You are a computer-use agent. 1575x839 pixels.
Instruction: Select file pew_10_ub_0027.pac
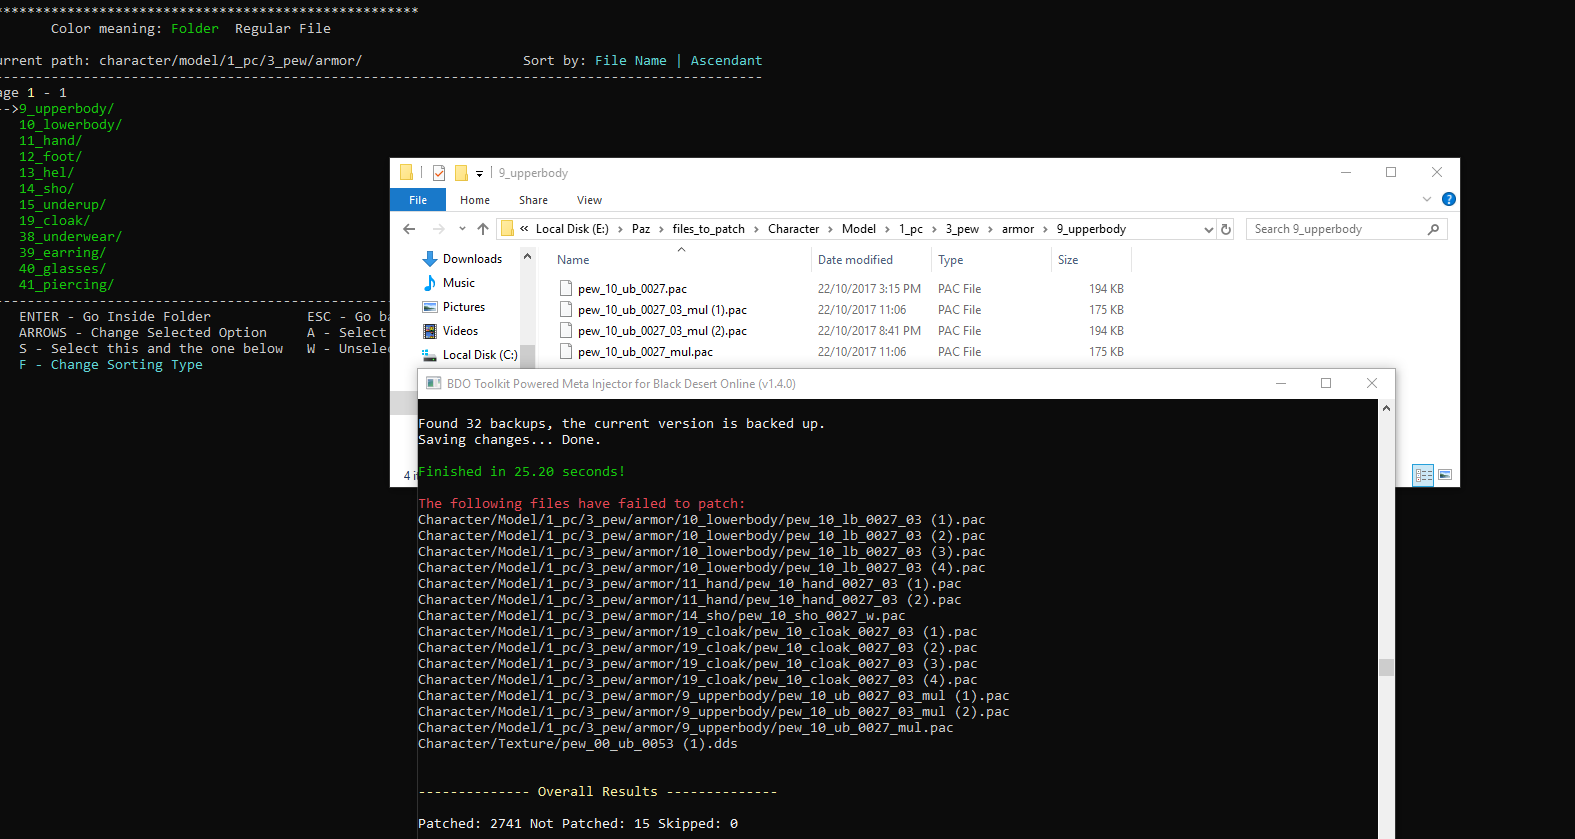(632, 289)
